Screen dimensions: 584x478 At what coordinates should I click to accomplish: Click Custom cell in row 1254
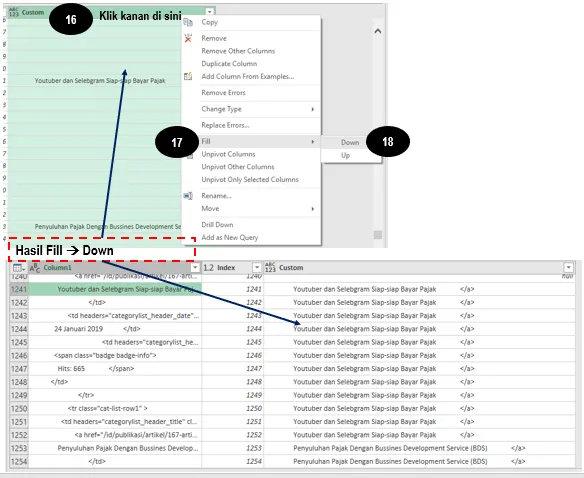coord(419,462)
